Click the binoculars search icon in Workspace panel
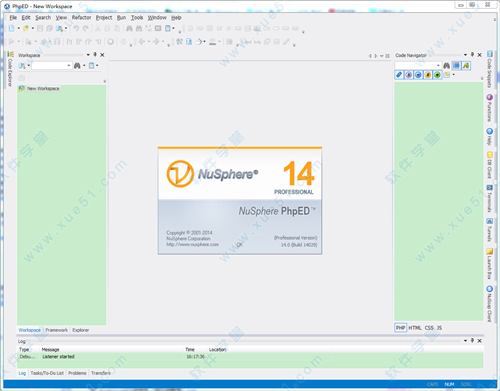The height and width of the screenshot is (391, 500). coord(77,66)
